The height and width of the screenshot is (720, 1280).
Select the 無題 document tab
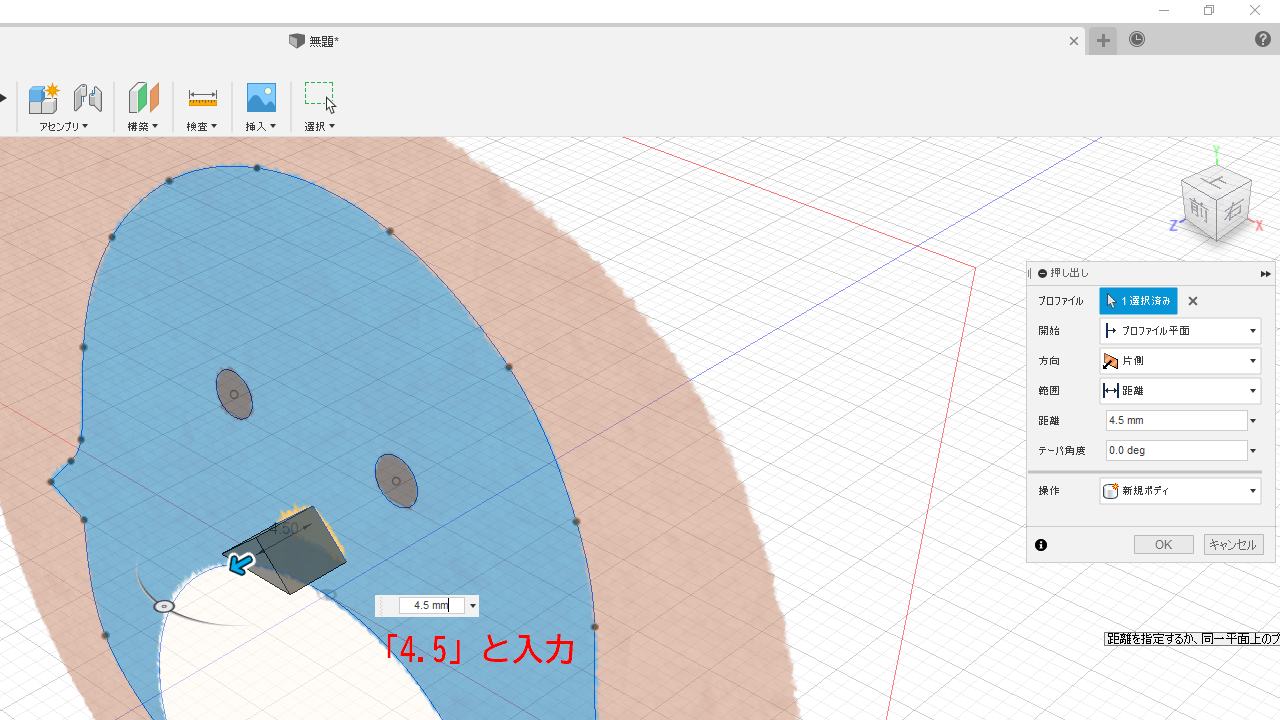pos(314,41)
